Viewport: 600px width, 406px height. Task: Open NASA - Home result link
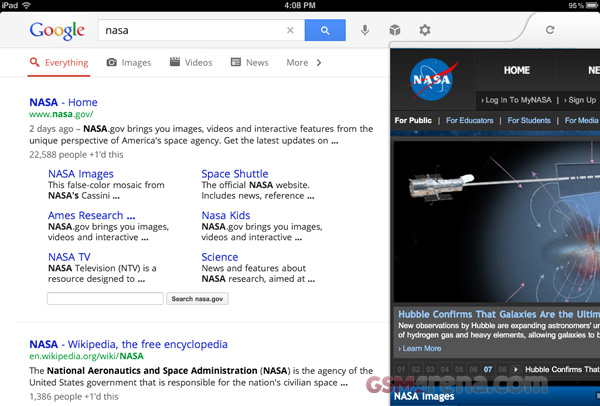click(x=64, y=102)
